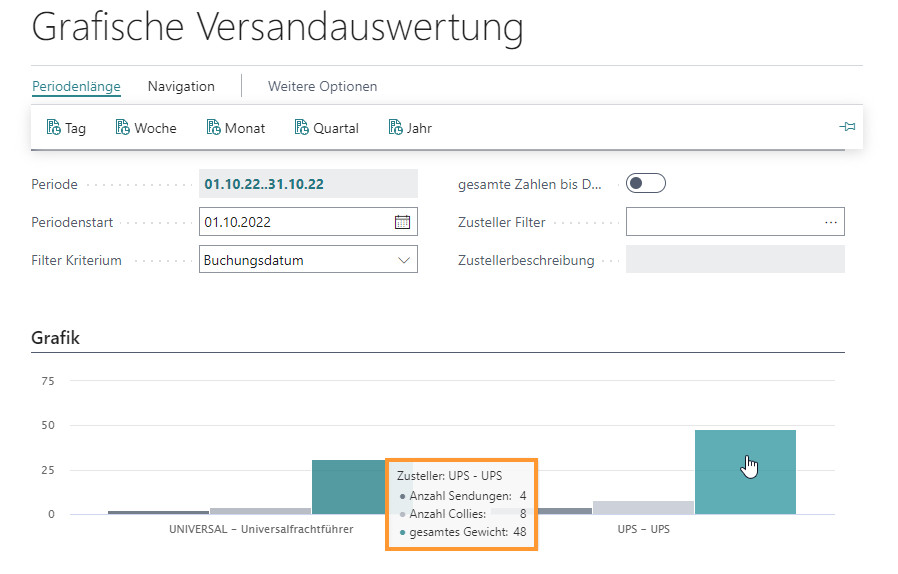Image resolution: width=898 pixels, height=574 pixels.
Task: Select the Quartal period length action
Action: (x=326, y=128)
